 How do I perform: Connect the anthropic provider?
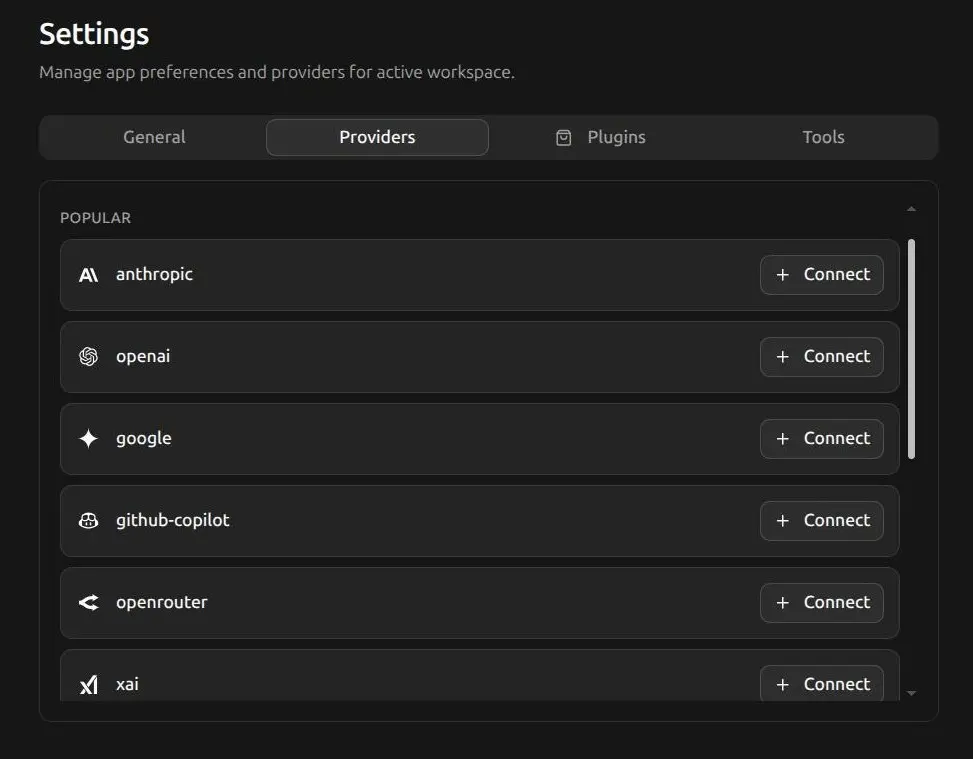coord(822,275)
